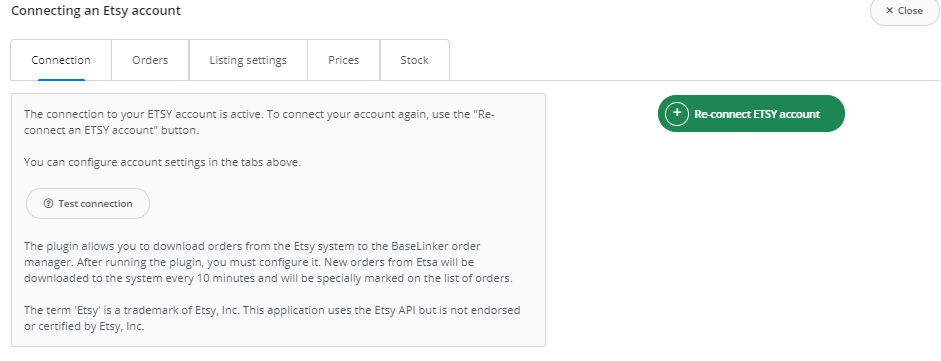Select the Prices tab

click(343, 60)
